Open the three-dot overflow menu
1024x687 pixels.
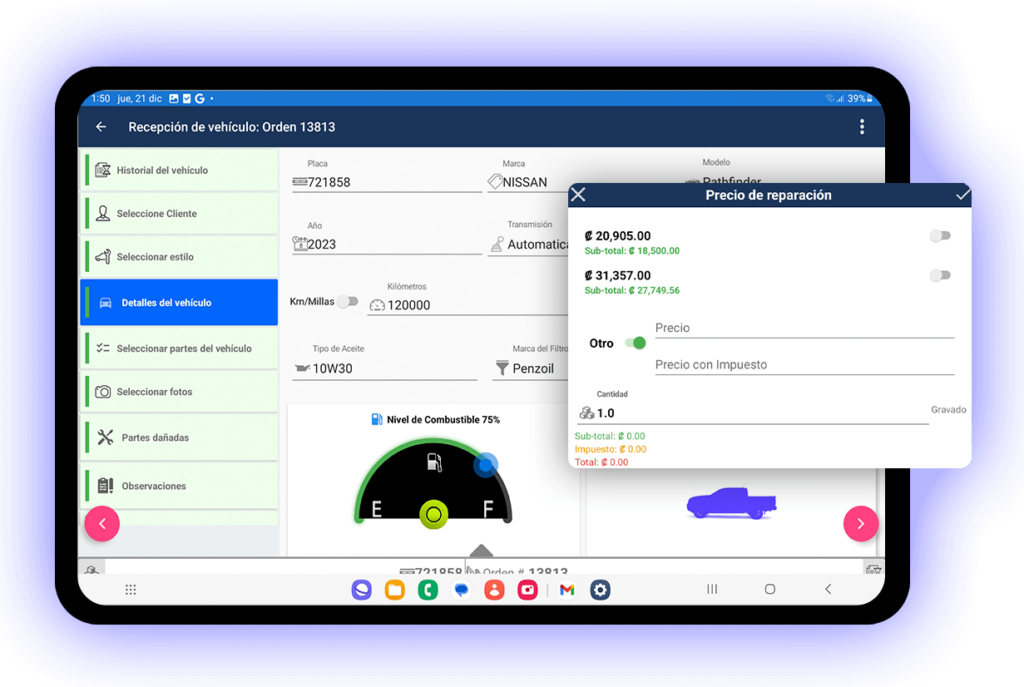point(863,127)
